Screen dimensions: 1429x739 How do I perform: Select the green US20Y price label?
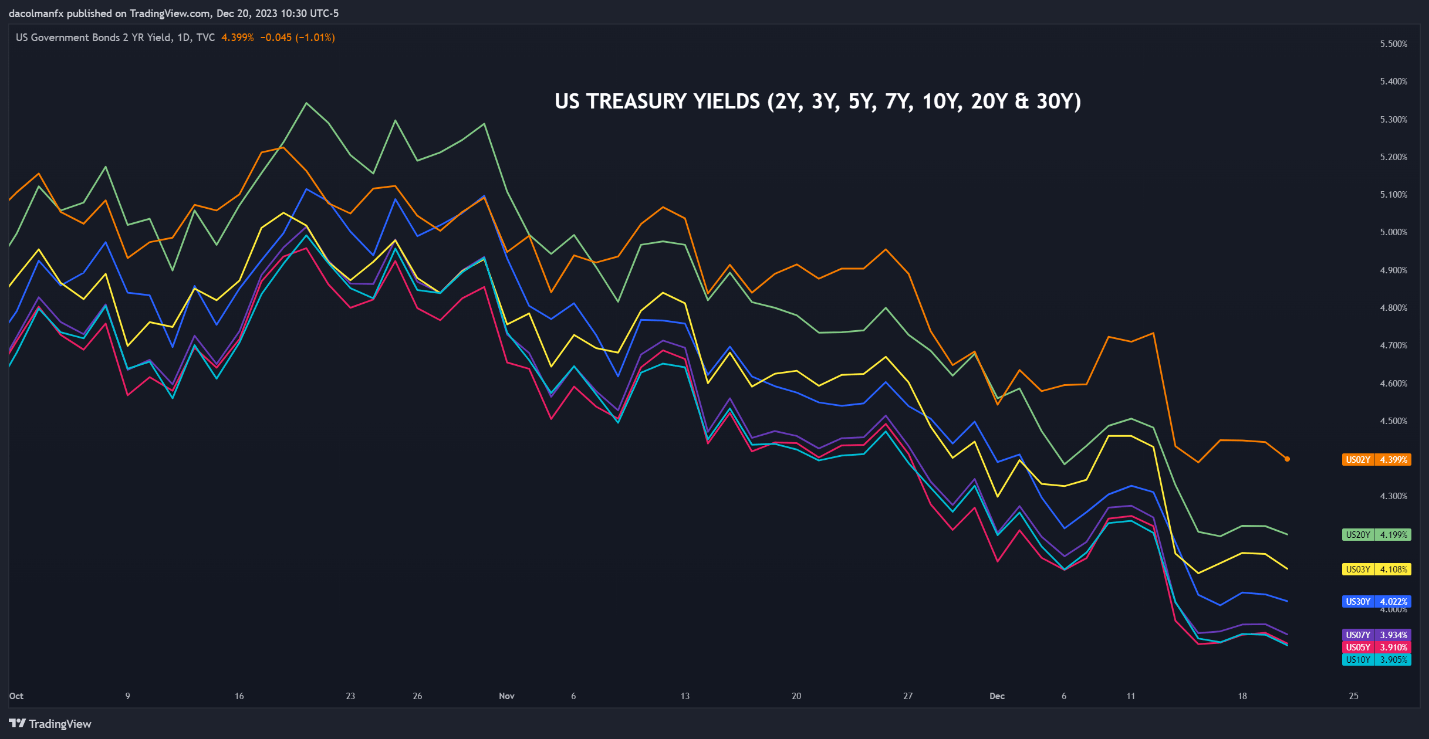click(1376, 535)
